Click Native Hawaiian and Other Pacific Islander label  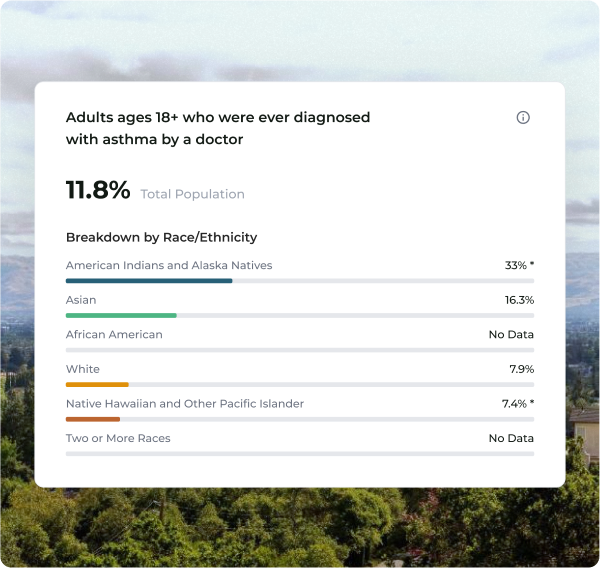tap(185, 403)
